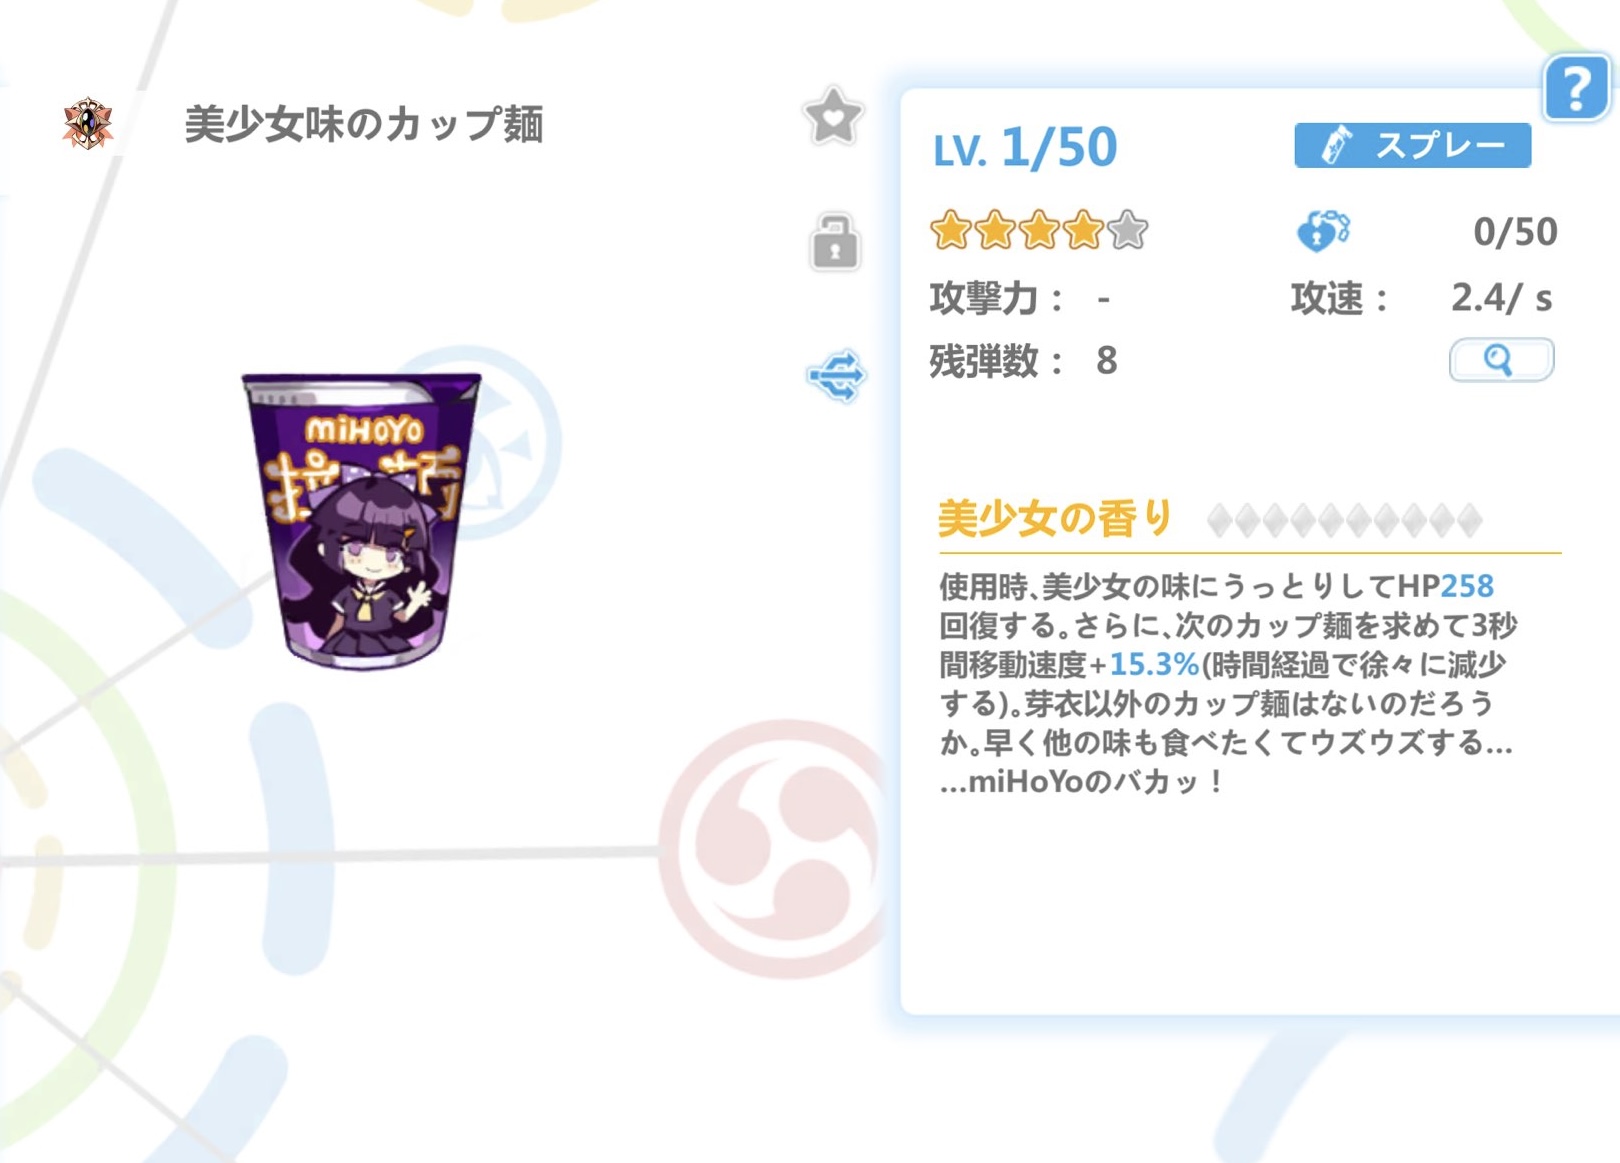Screen dimensions: 1620x1163
Task: Select the emblem icon beside item name
Action: [88, 124]
